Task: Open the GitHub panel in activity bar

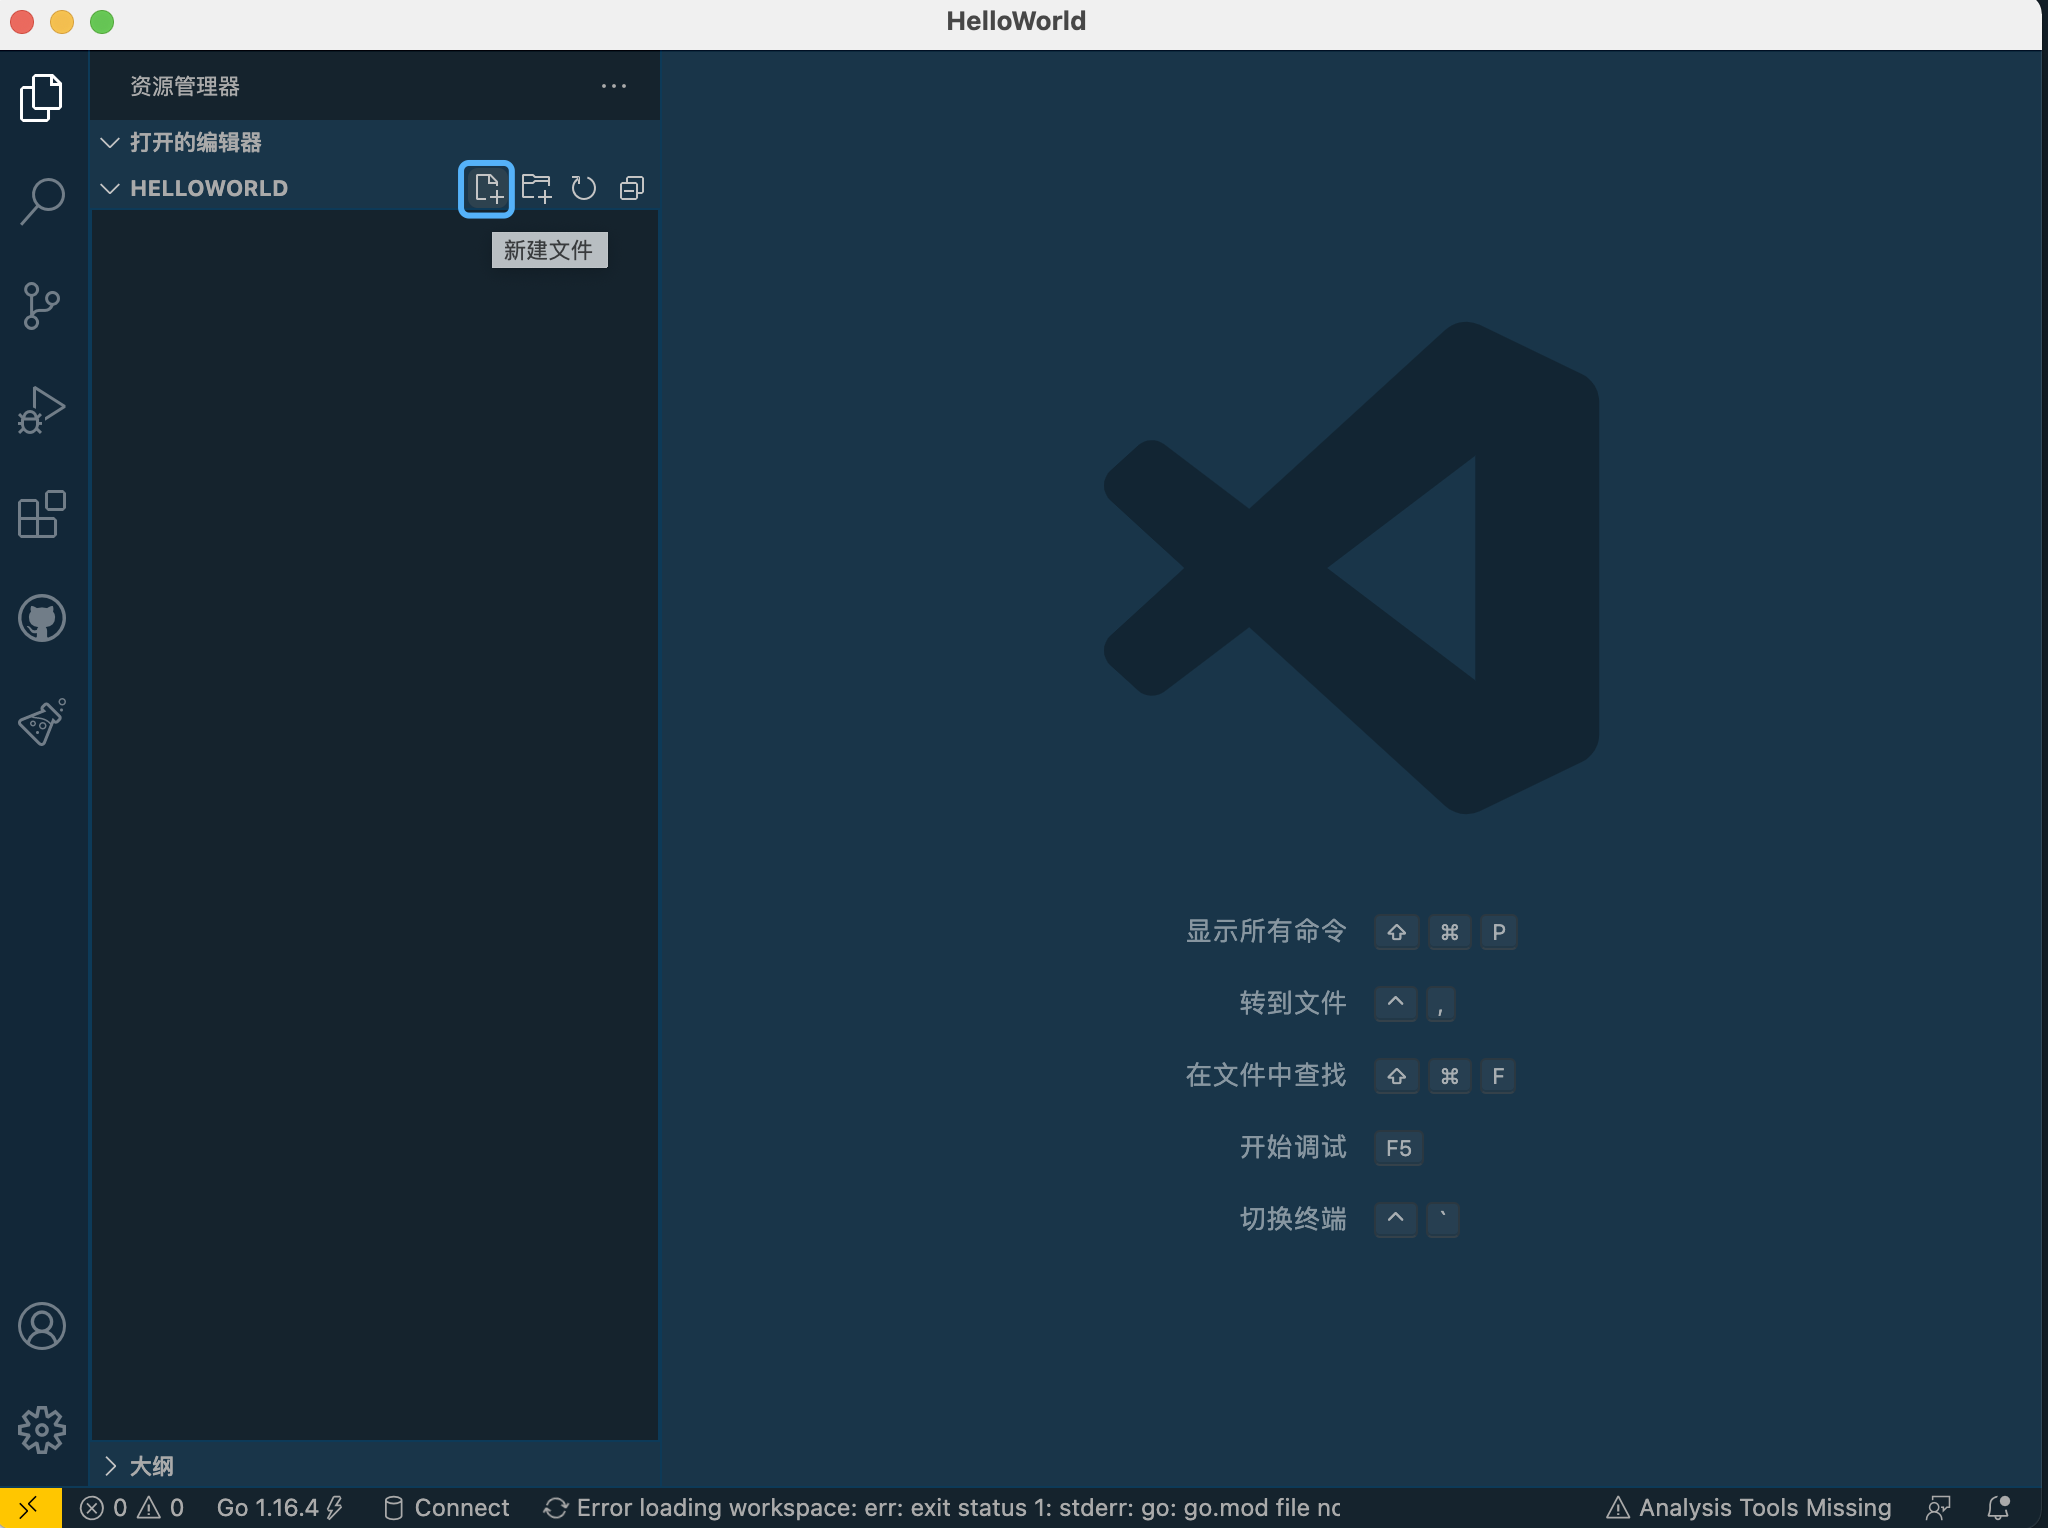Action: click(x=41, y=618)
